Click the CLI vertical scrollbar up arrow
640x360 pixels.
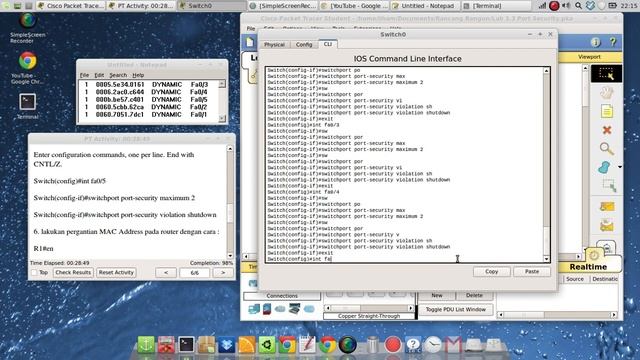[x=546, y=71]
